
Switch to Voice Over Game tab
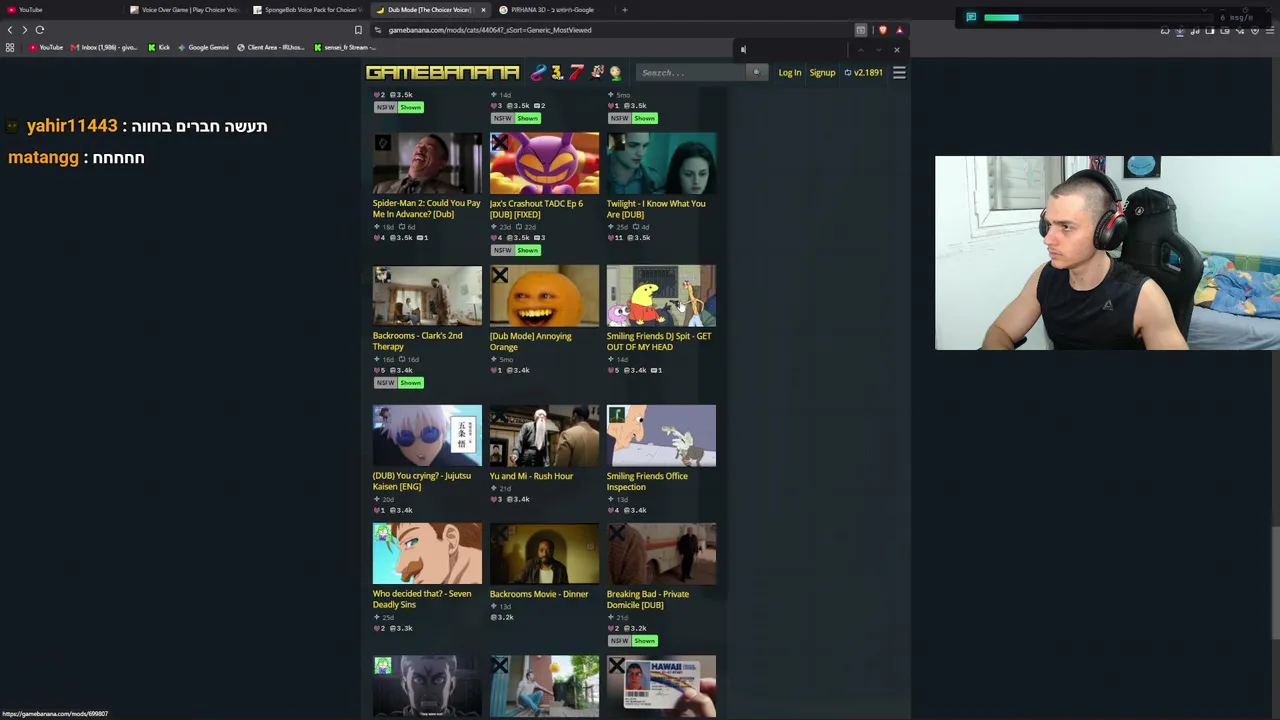(x=185, y=10)
